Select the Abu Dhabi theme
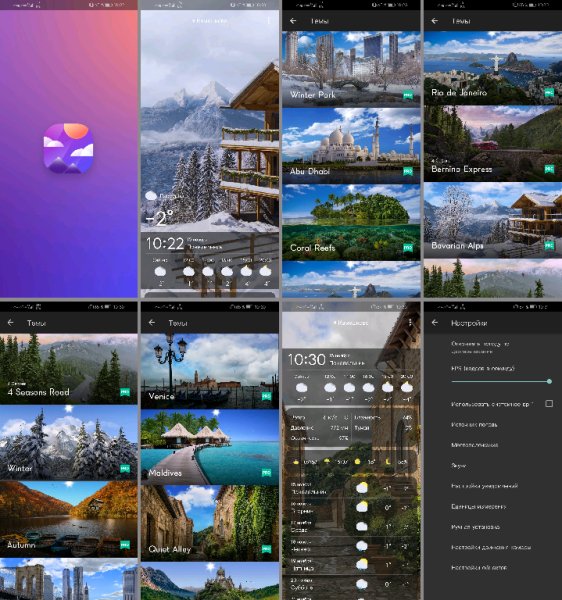 point(351,146)
